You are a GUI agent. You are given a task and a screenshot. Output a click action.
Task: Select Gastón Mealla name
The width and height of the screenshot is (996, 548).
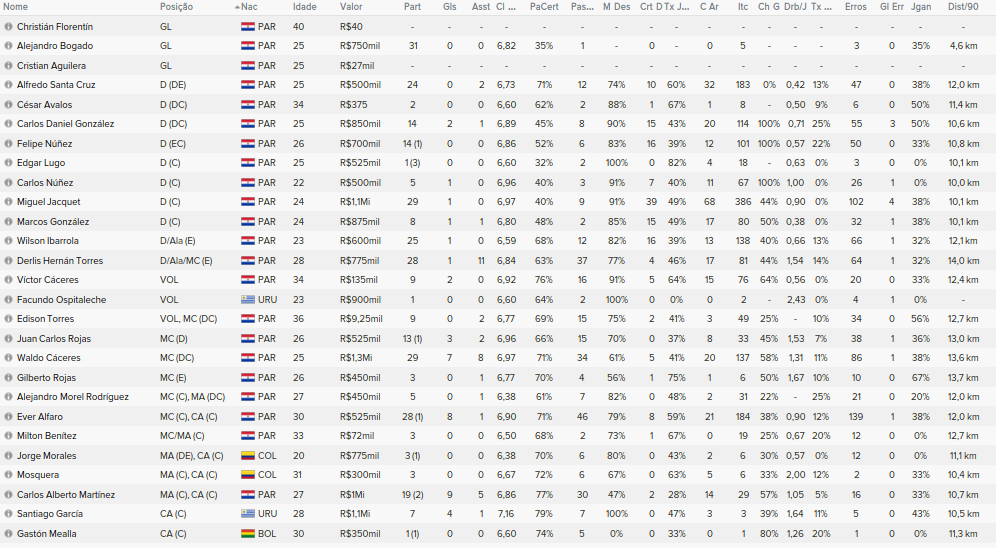click(x=46, y=533)
